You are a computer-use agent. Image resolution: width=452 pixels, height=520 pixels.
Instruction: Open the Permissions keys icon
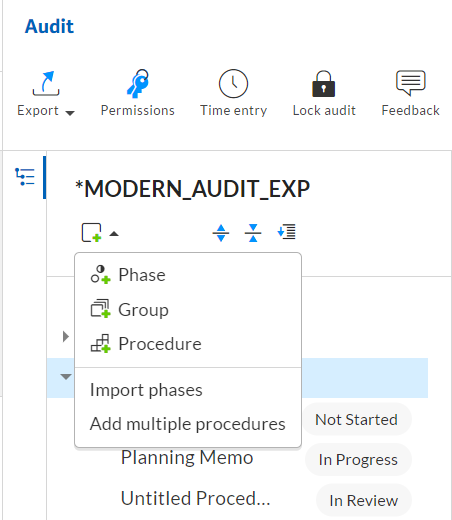click(138, 83)
